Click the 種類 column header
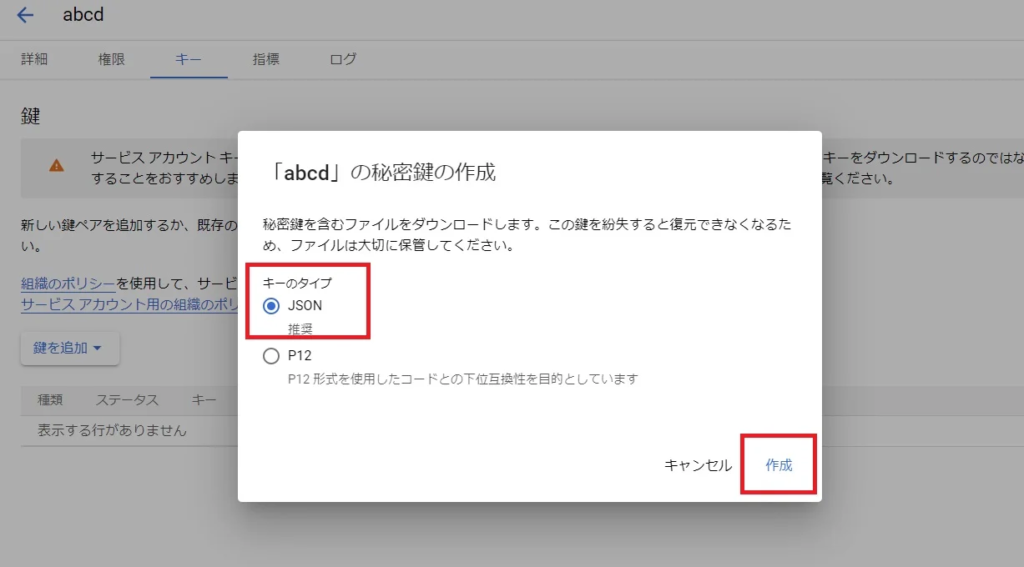The image size is (1024, 567). 50,400
